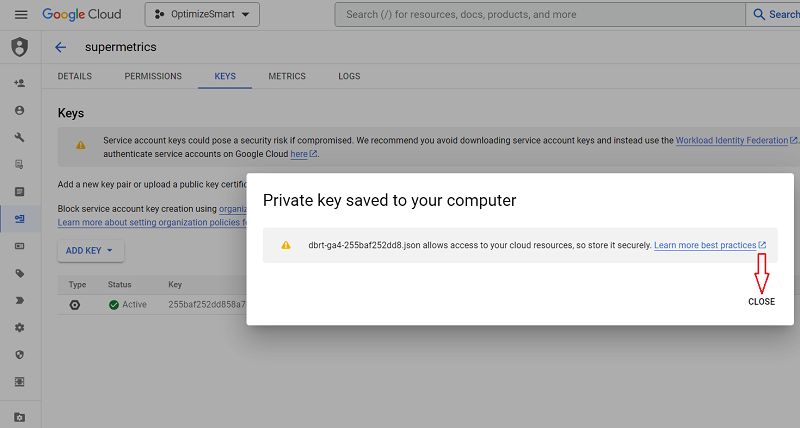Viewport: 800px width, 428px height.
Task: Open the gear Settings sidebar icon
Action: tap(19, 328)
